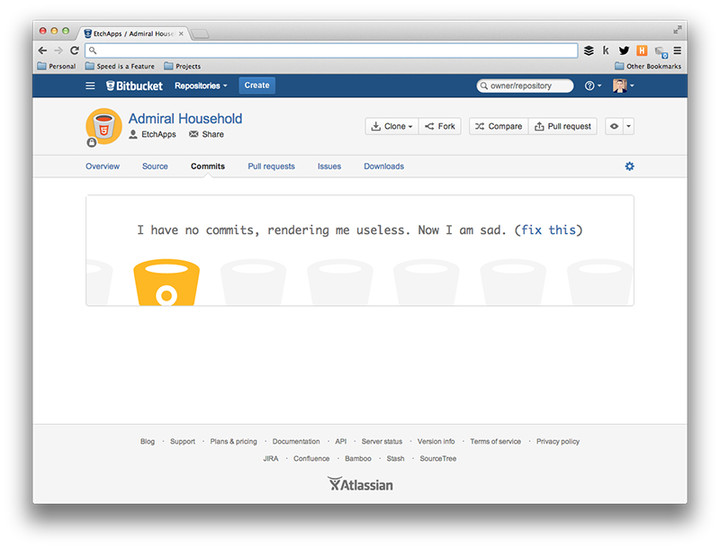The width and height of the screenshot is (720, 549).
Task: Click the Atlassian logo in footer
Action: click(x=360, y=484)
